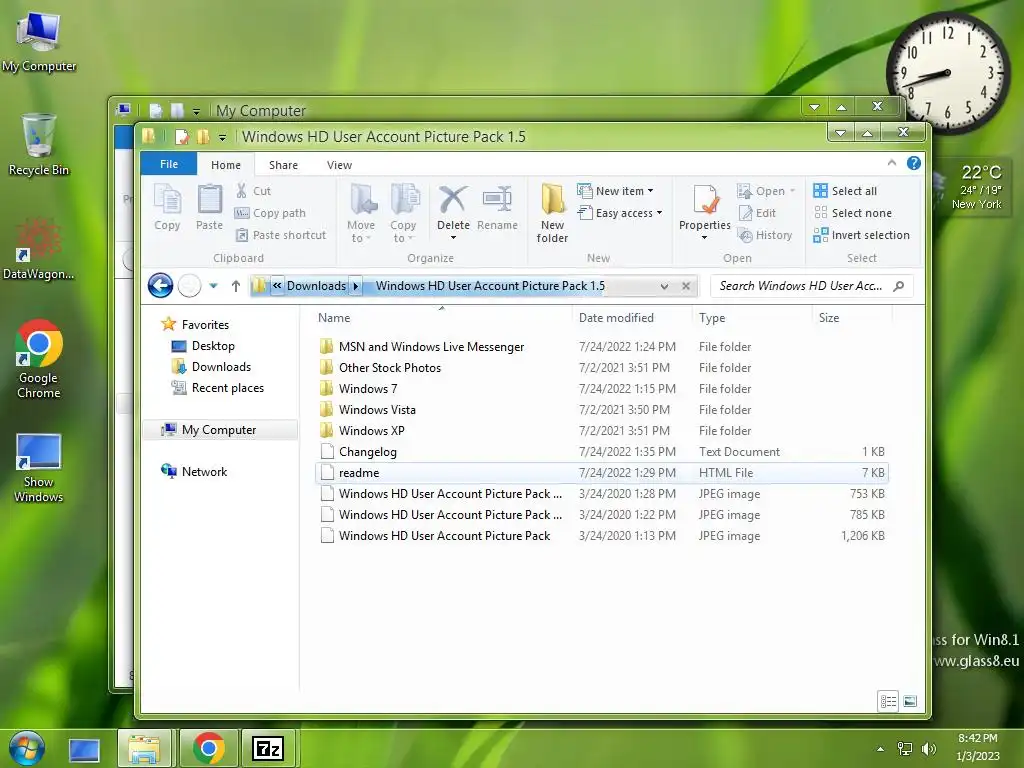The width and height of the screenshot is (1024, 768).
Task: Click Paste shortcut in the ribbon
Action: click(280, 235)
